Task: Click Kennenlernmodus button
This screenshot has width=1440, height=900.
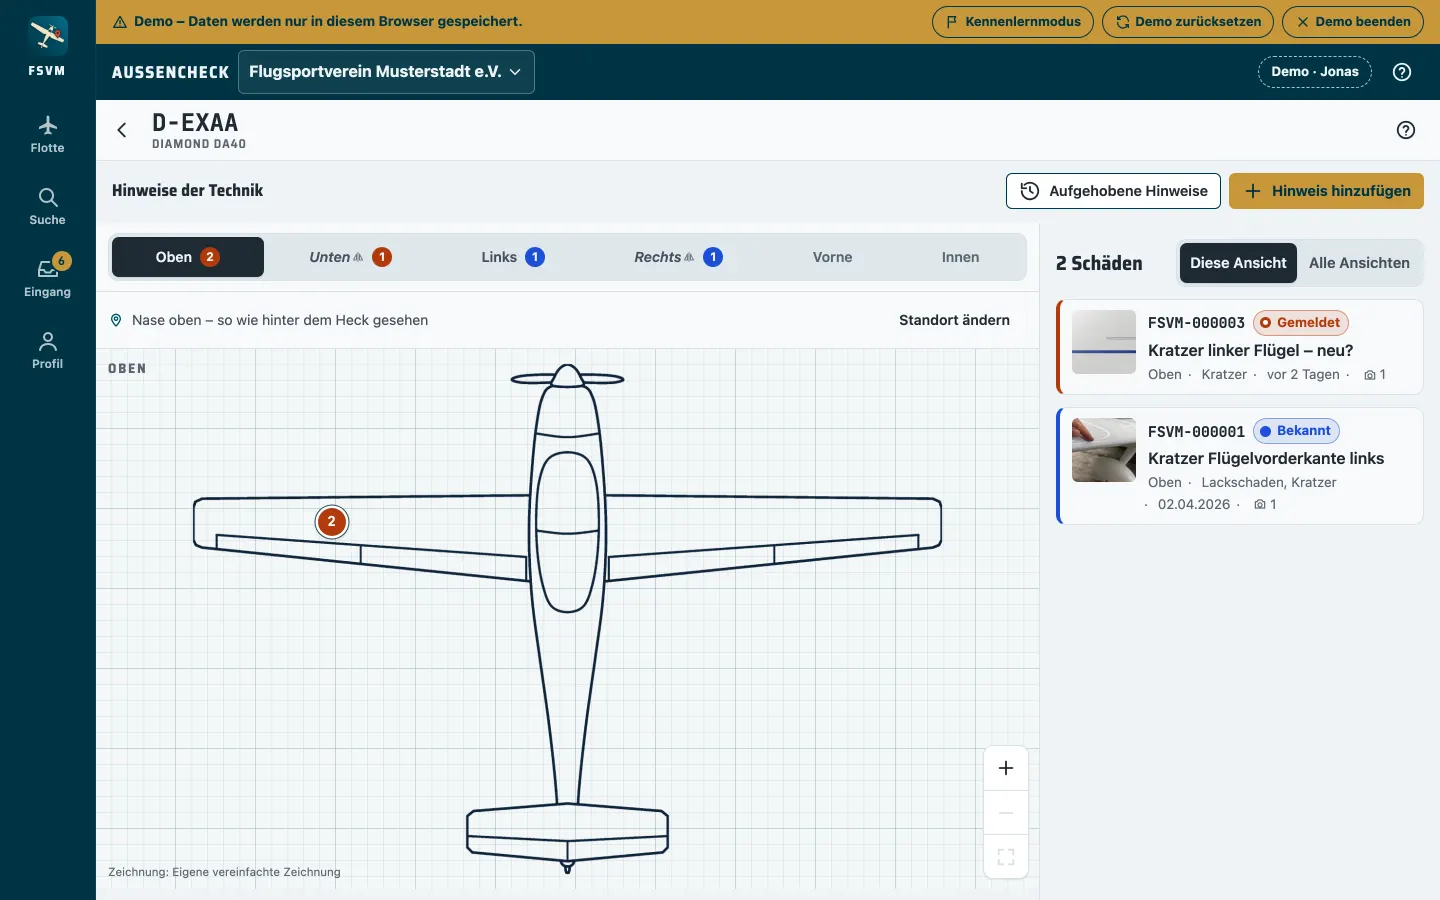Action: point(1013,22)
